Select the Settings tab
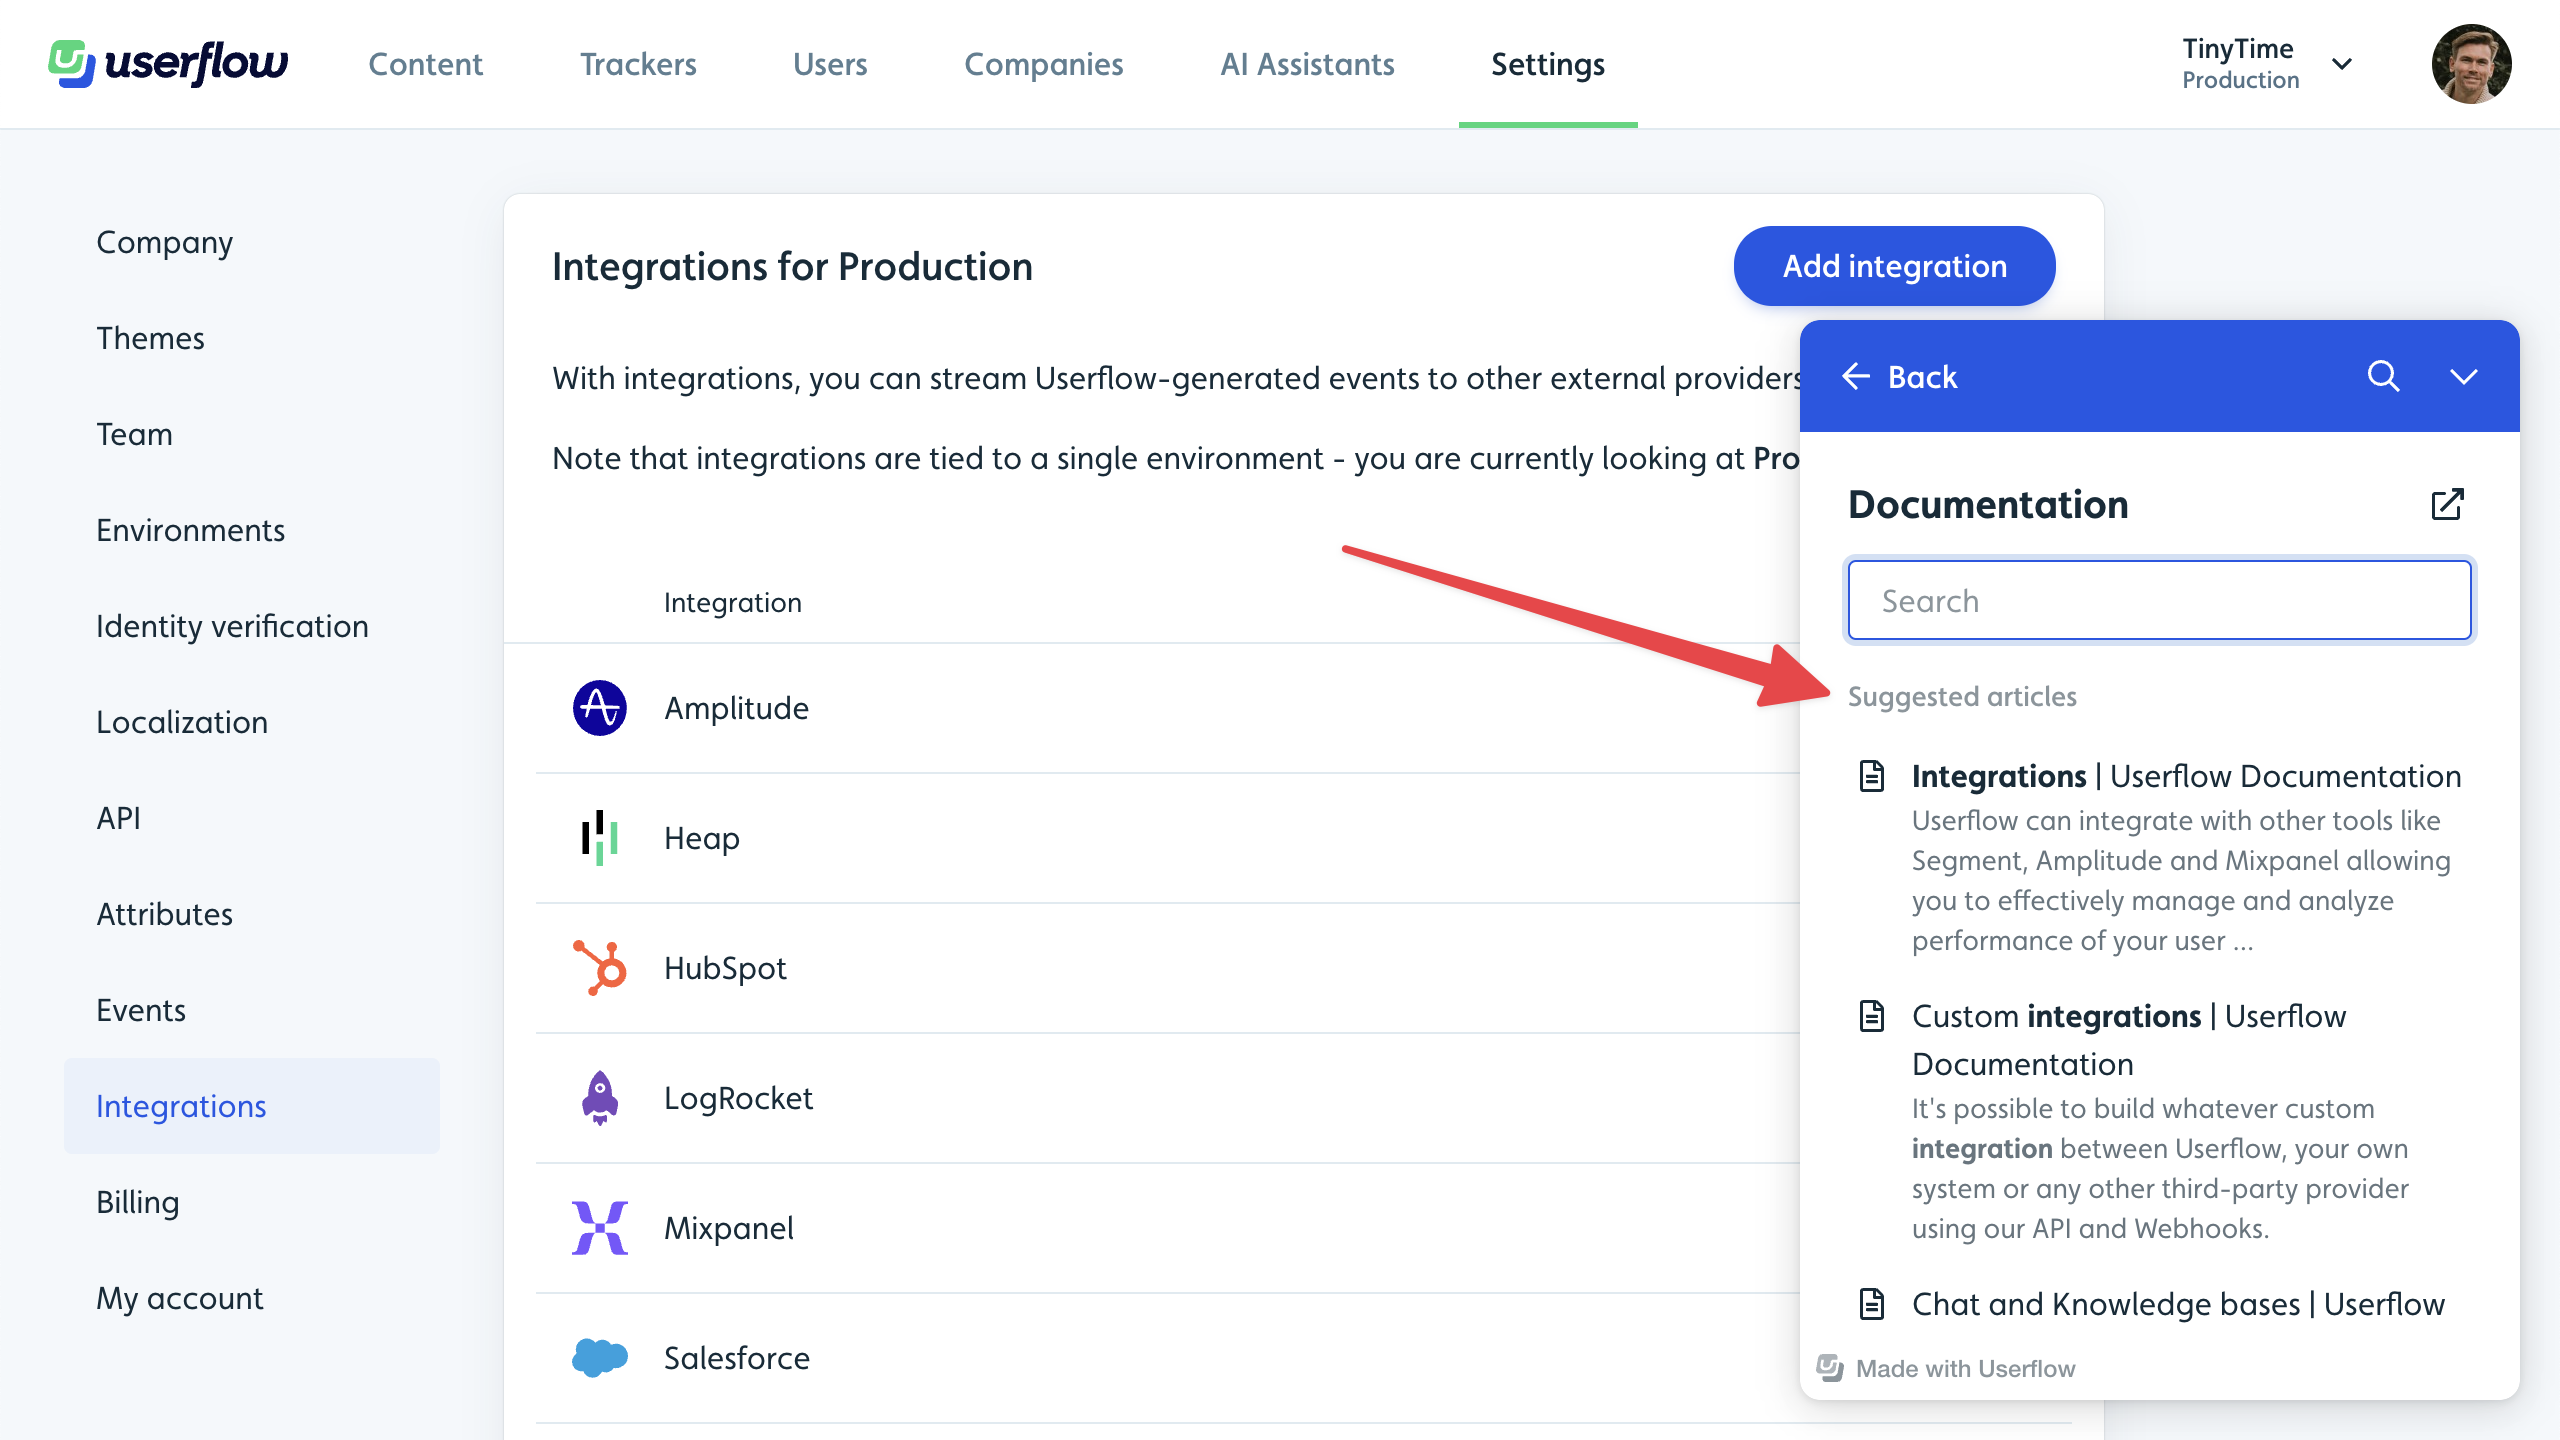The image size is (2560, 1440). [1548, 64]
